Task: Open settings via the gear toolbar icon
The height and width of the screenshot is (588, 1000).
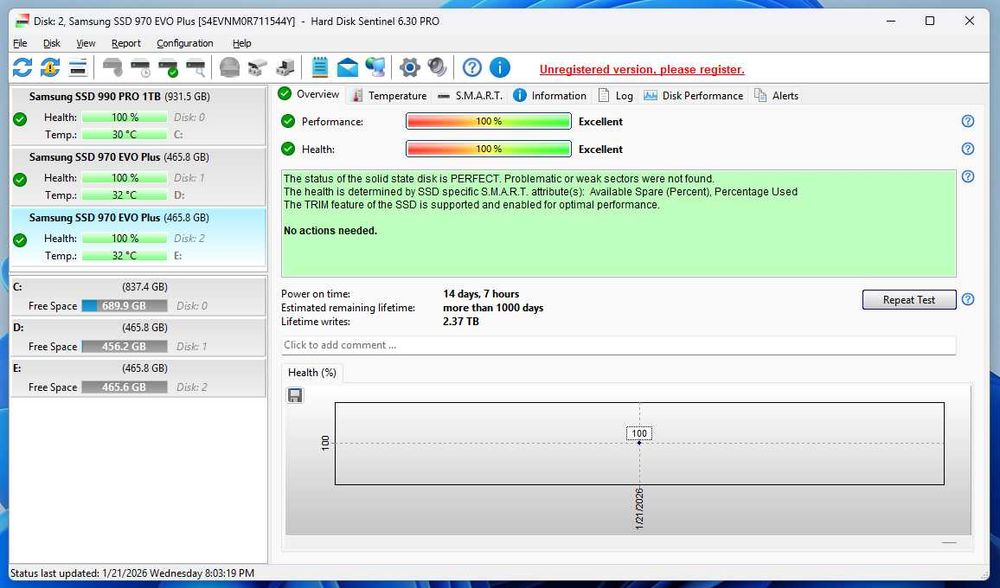Action: point(409,68)
